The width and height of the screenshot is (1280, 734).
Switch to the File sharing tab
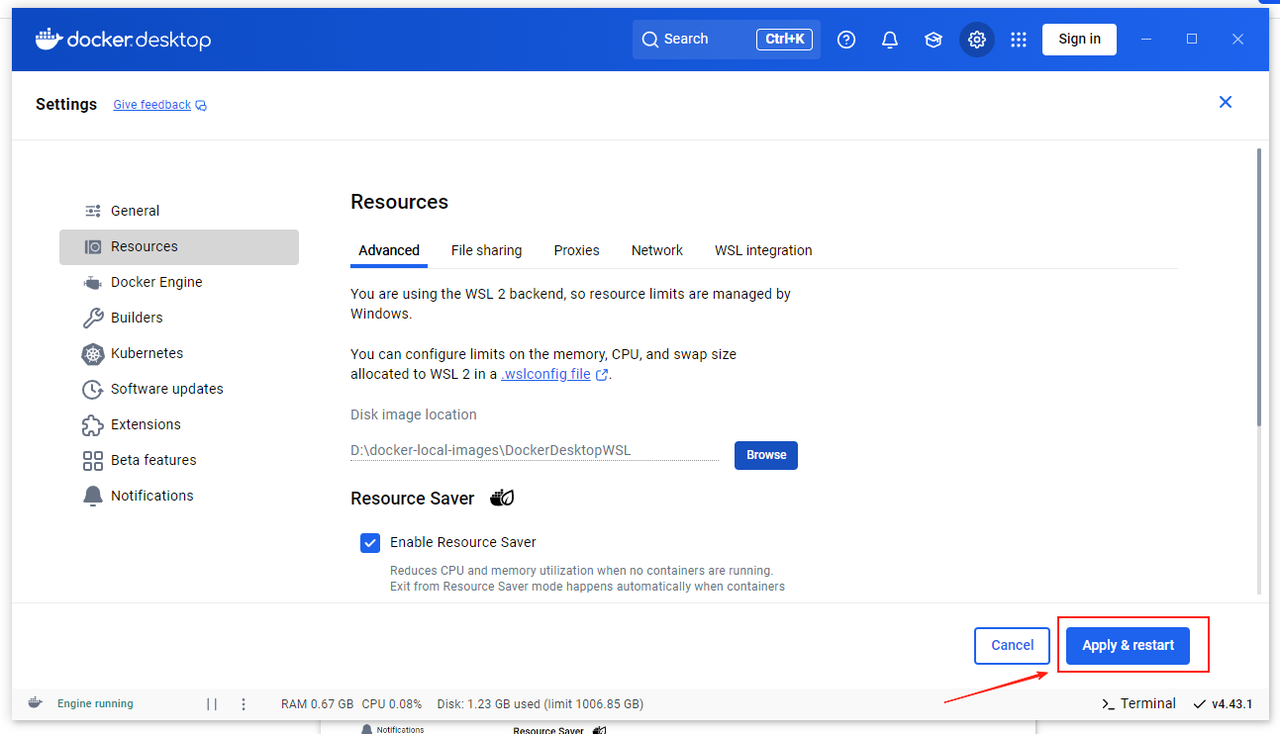[x=486, y=251]
